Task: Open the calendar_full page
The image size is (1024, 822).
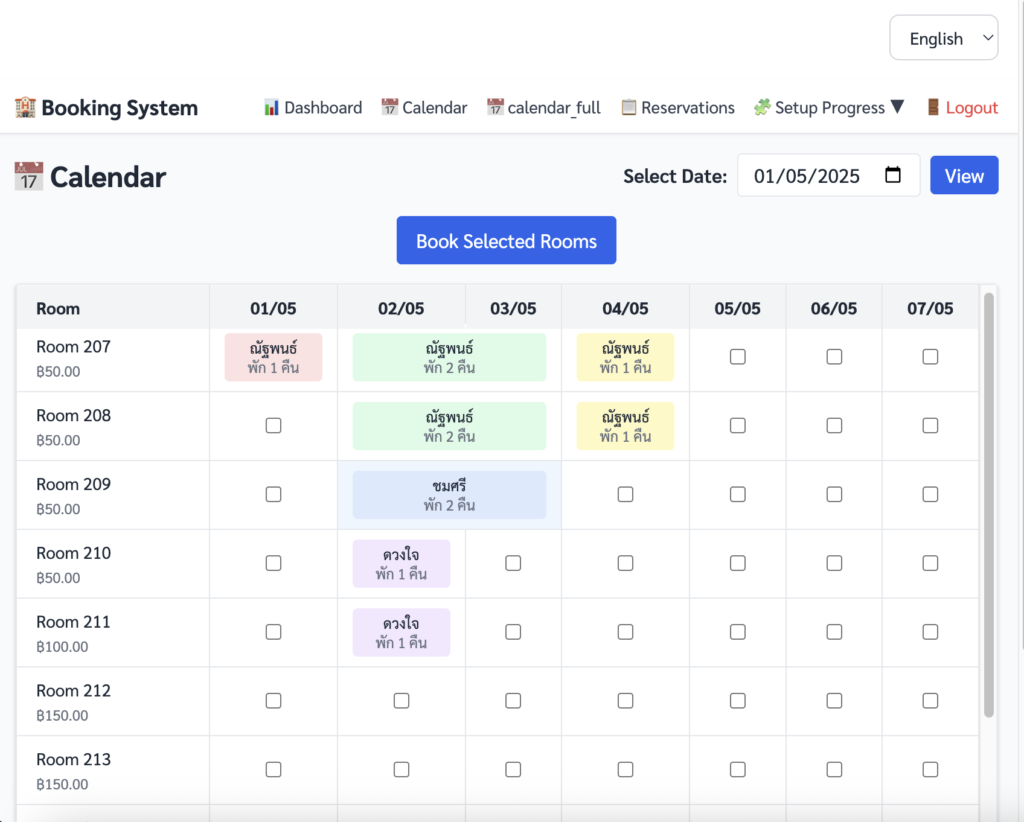Action: (x=543, y=108)
